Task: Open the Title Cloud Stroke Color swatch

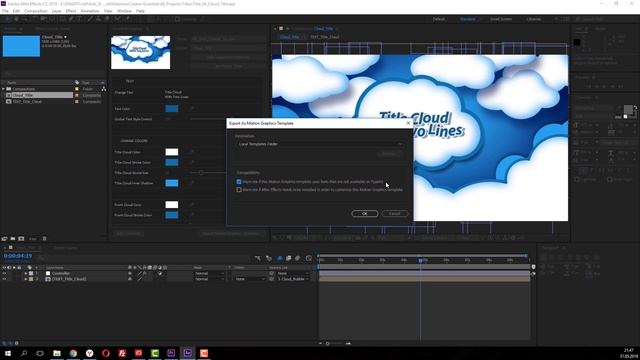Action: 171,162
